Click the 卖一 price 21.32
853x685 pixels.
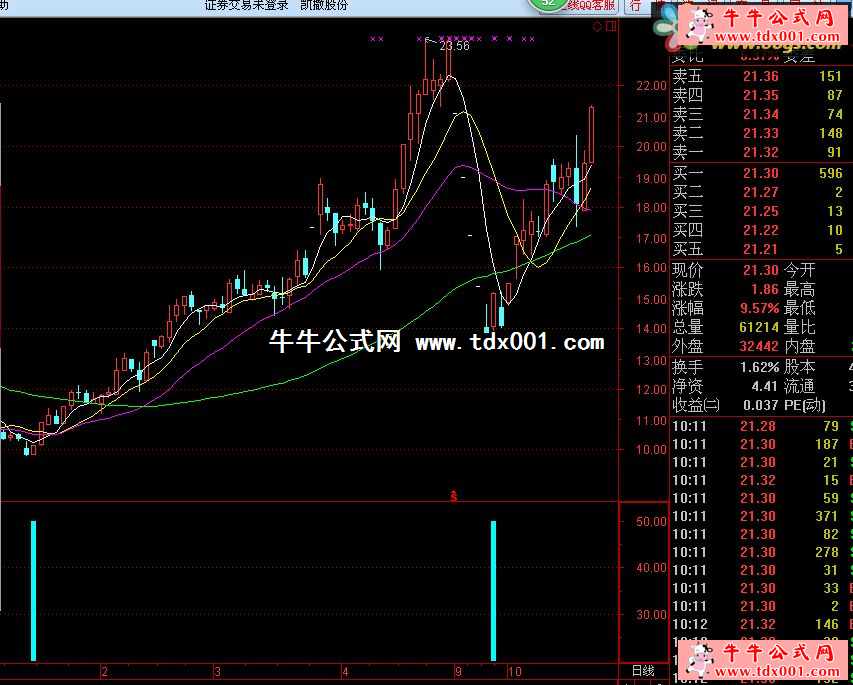pos(761,152)
